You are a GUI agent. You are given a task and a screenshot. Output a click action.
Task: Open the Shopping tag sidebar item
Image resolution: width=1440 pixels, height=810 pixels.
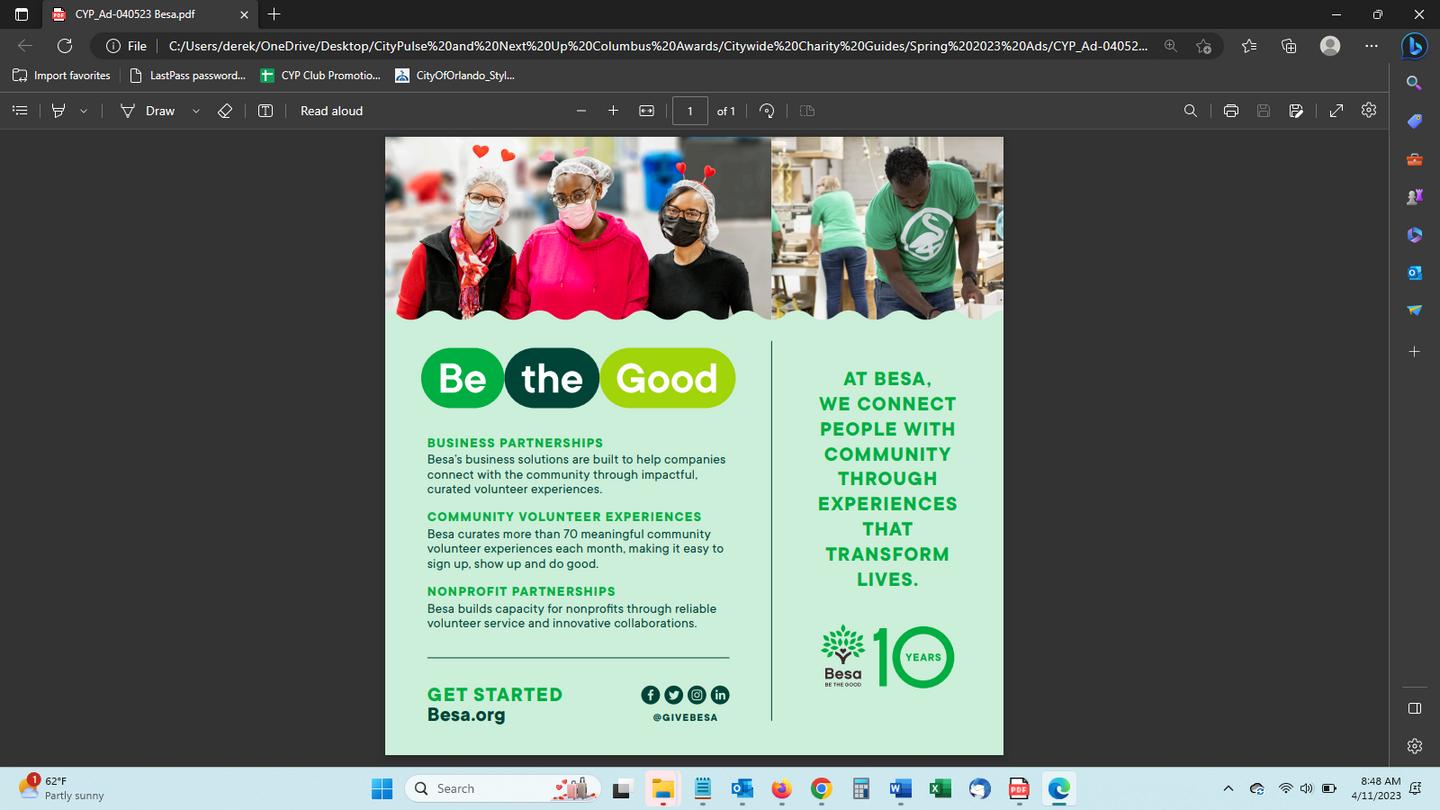pyautogui.click(x=1414, y=121)
